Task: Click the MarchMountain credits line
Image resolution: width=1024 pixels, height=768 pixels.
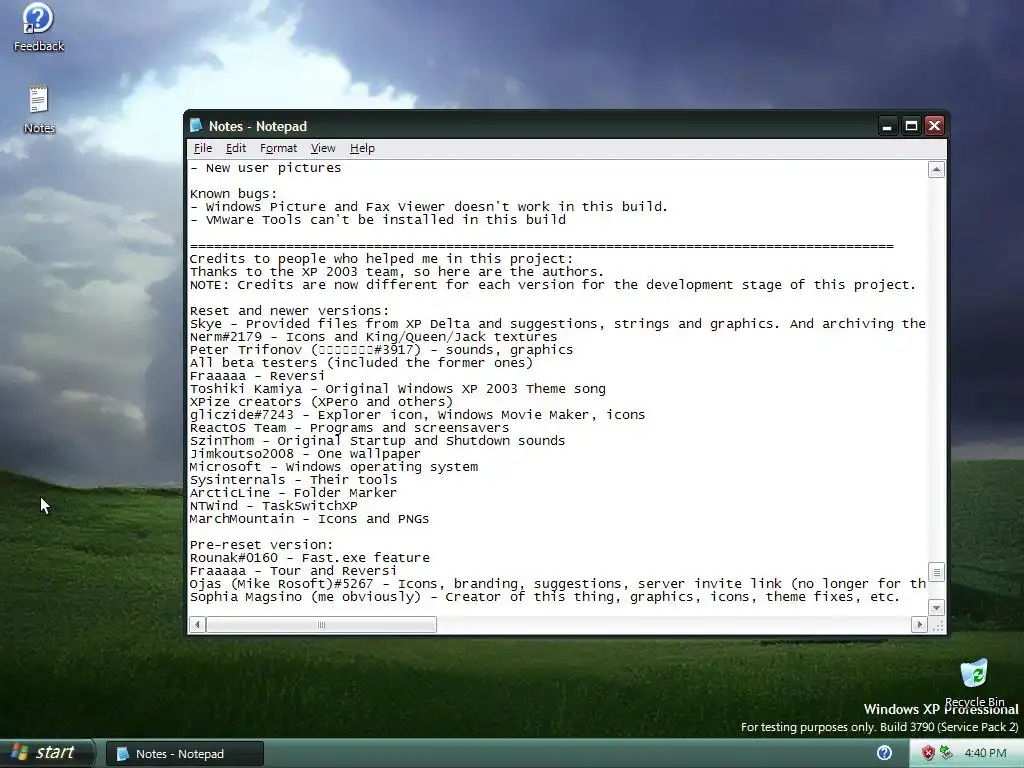Action: coord(310,519)
